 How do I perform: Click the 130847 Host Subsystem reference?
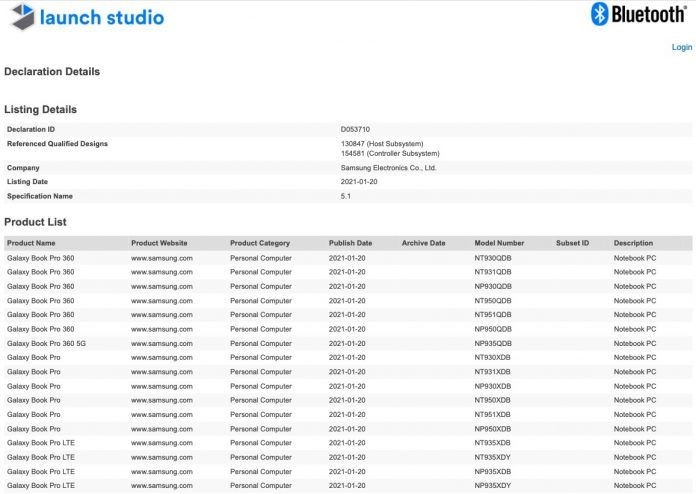click(x=382, y=144)
